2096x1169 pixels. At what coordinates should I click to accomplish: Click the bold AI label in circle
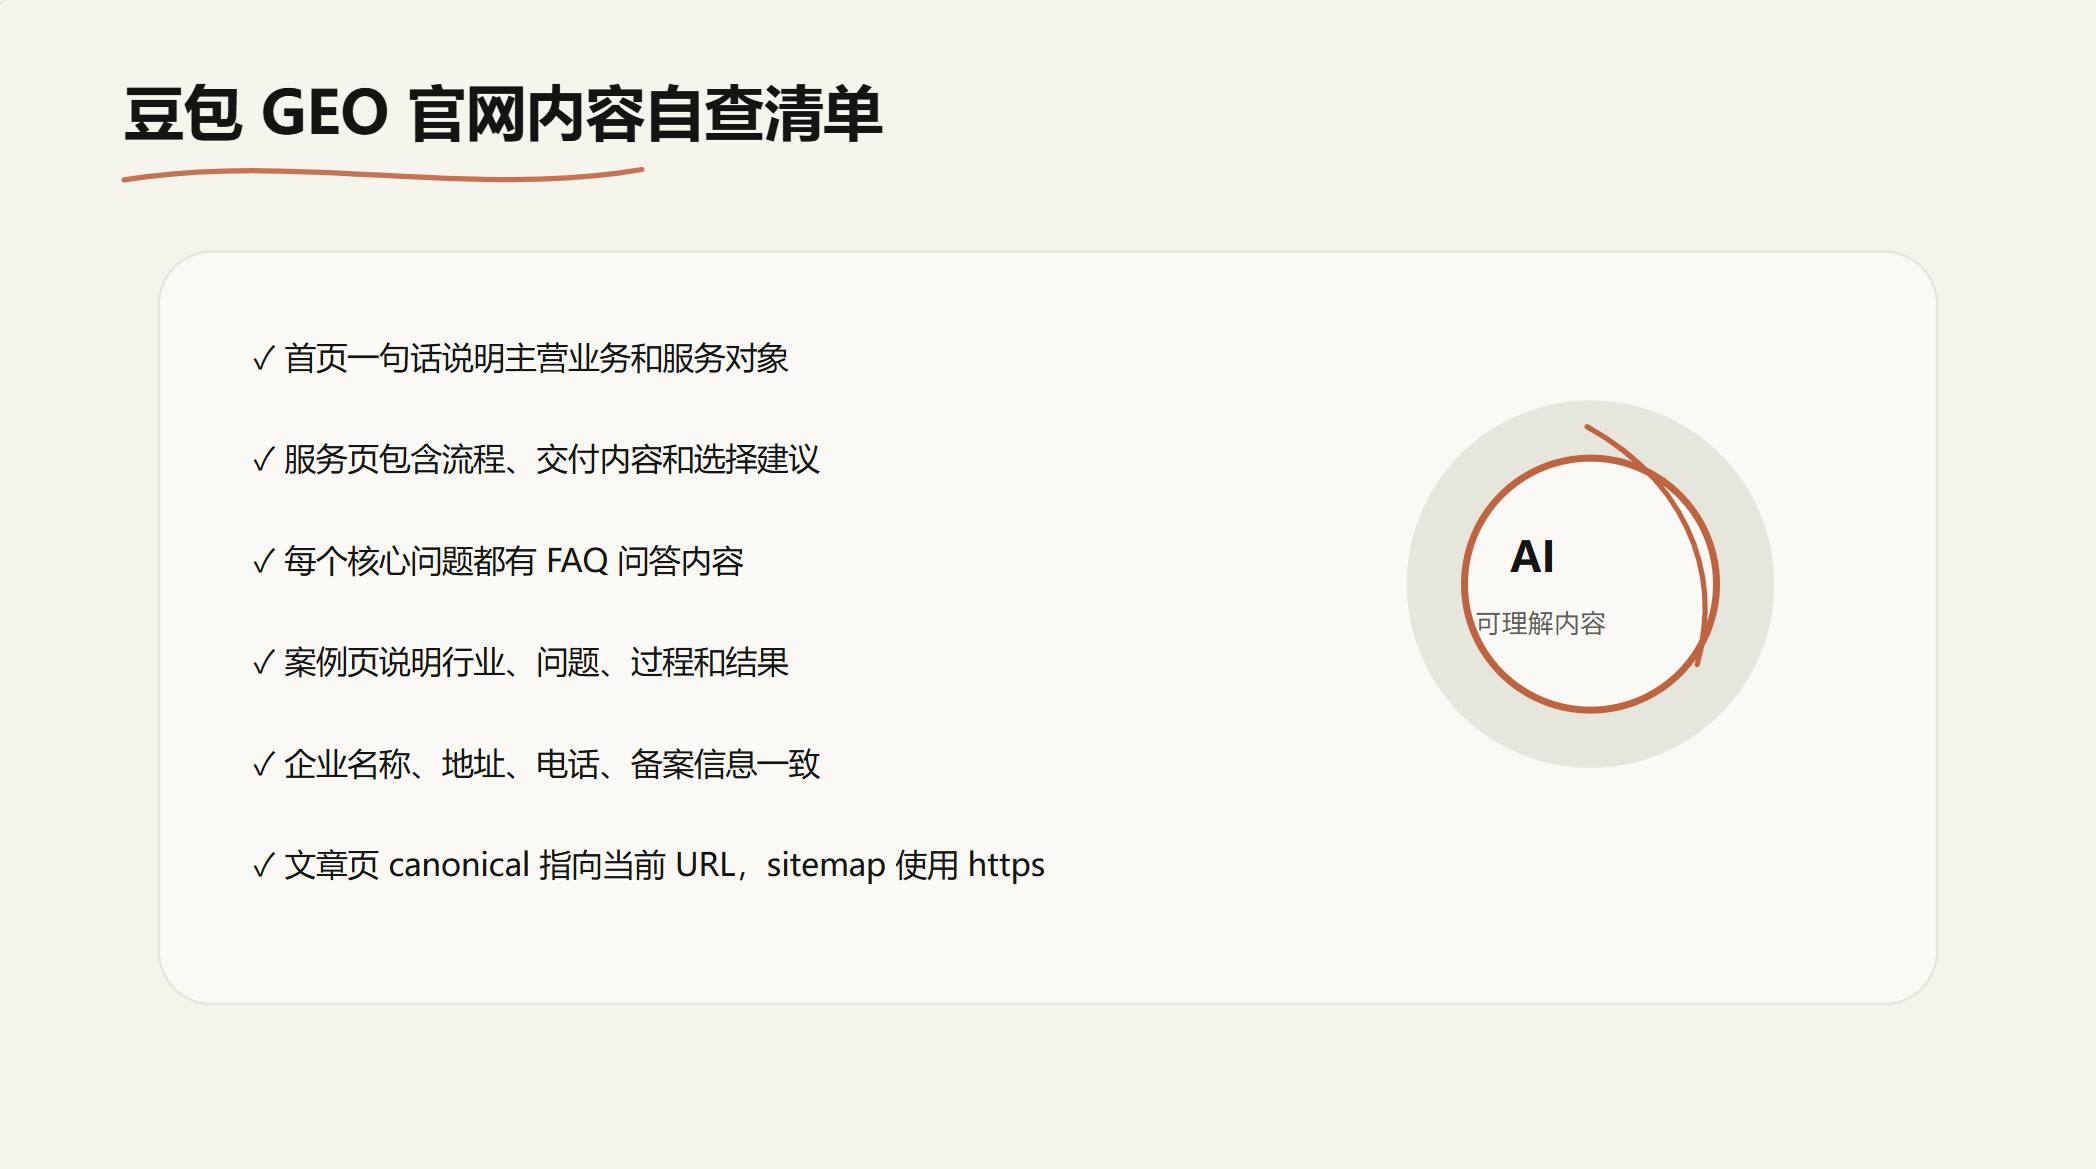[x=1532, y=557]
